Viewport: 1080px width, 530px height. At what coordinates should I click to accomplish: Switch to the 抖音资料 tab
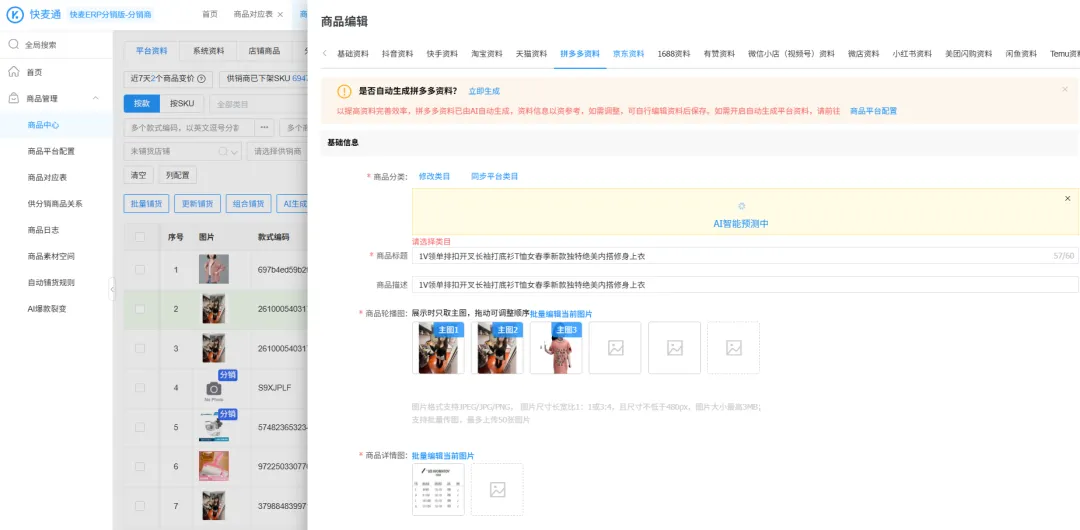coord(397,54)
